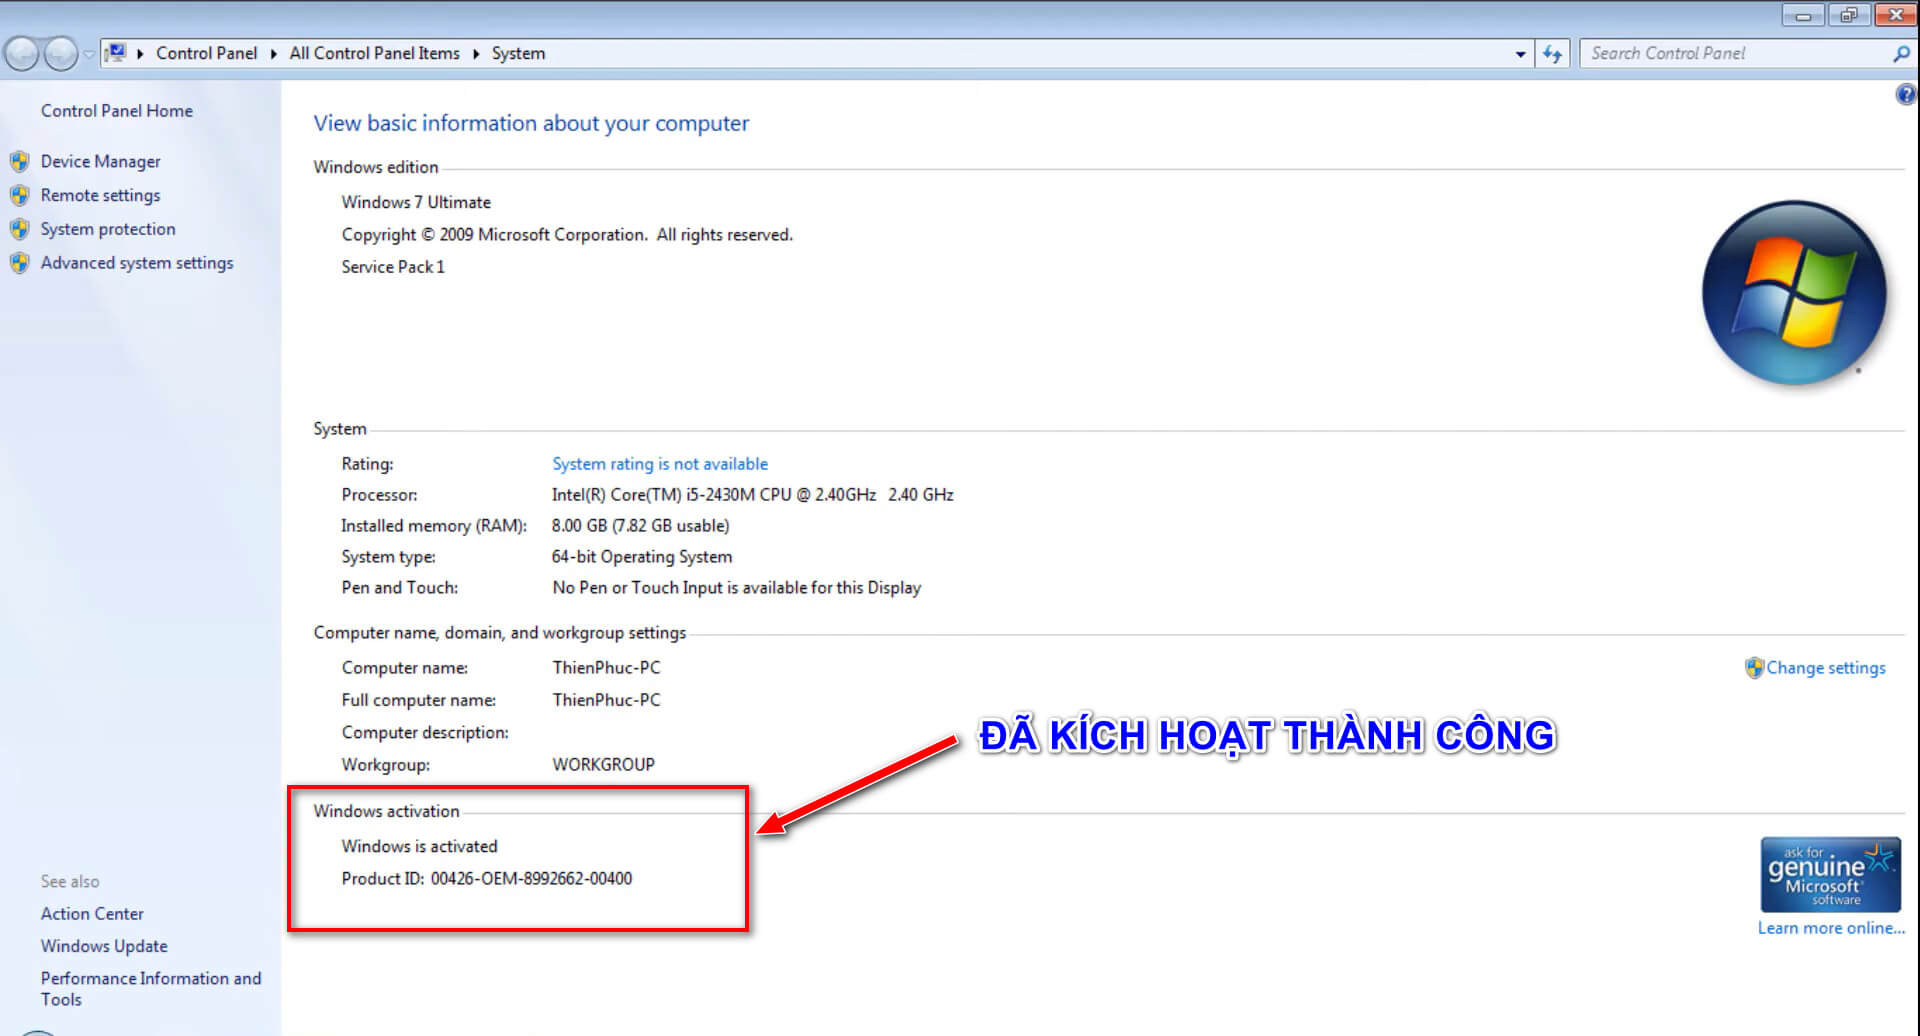The width and height of the screenshot is (1920, 1036).
Task: Click the Forward navigation arrow button
Action: tap(61, 53)
